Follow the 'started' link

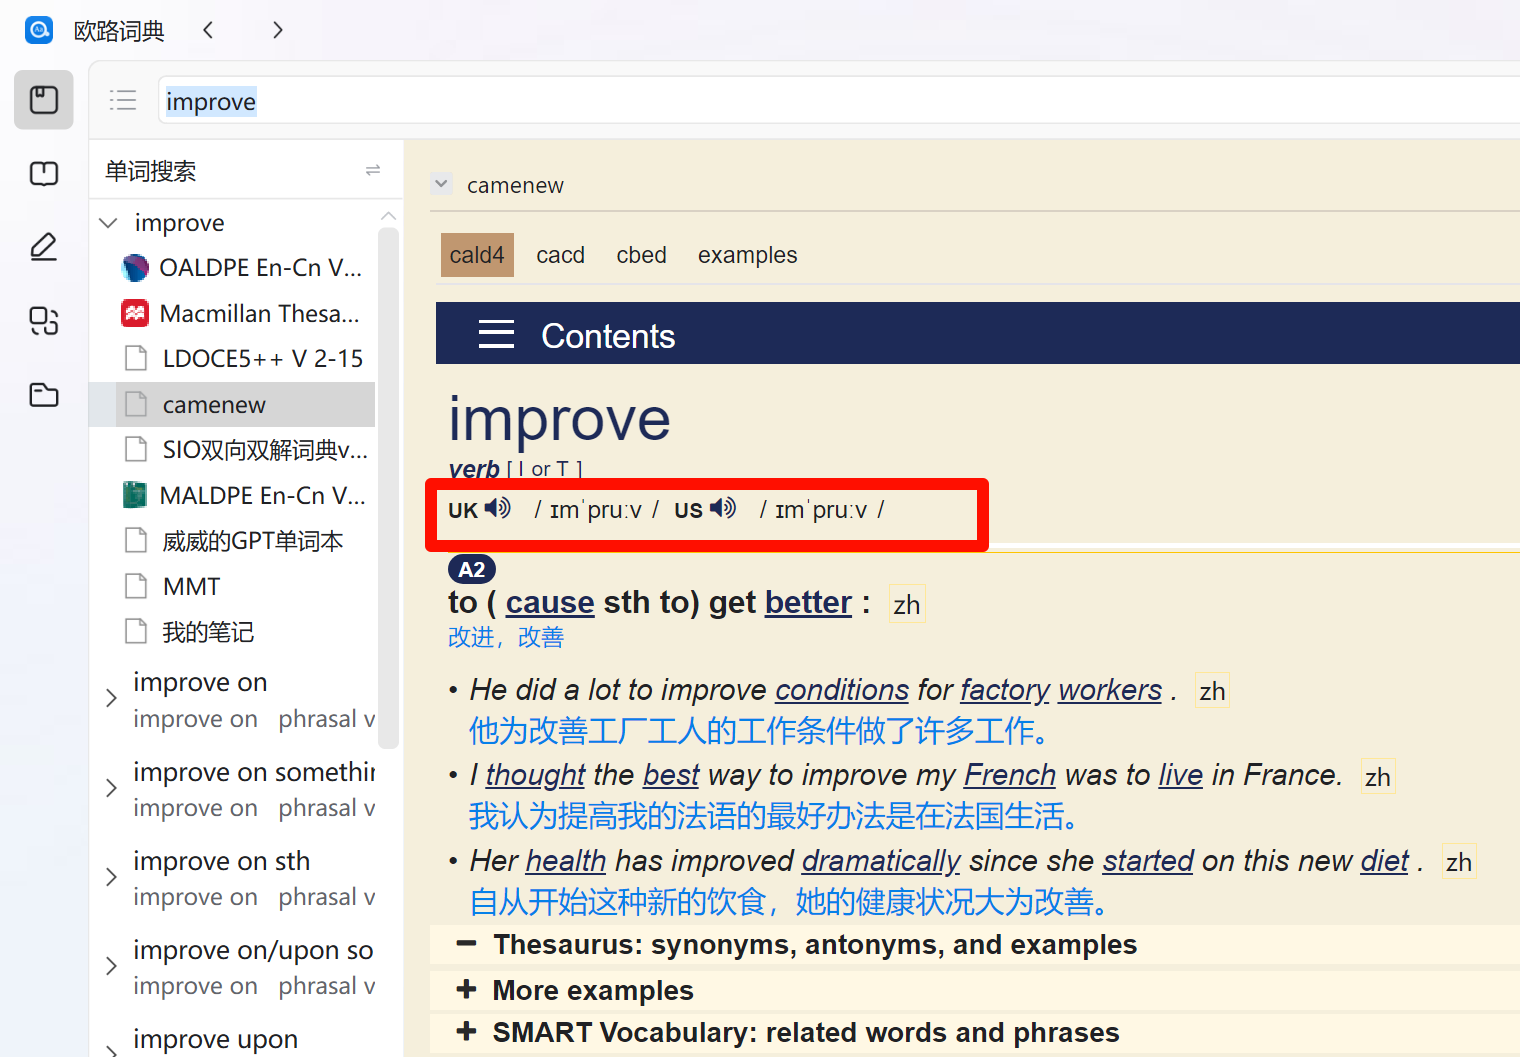[x=1148, y=861]
